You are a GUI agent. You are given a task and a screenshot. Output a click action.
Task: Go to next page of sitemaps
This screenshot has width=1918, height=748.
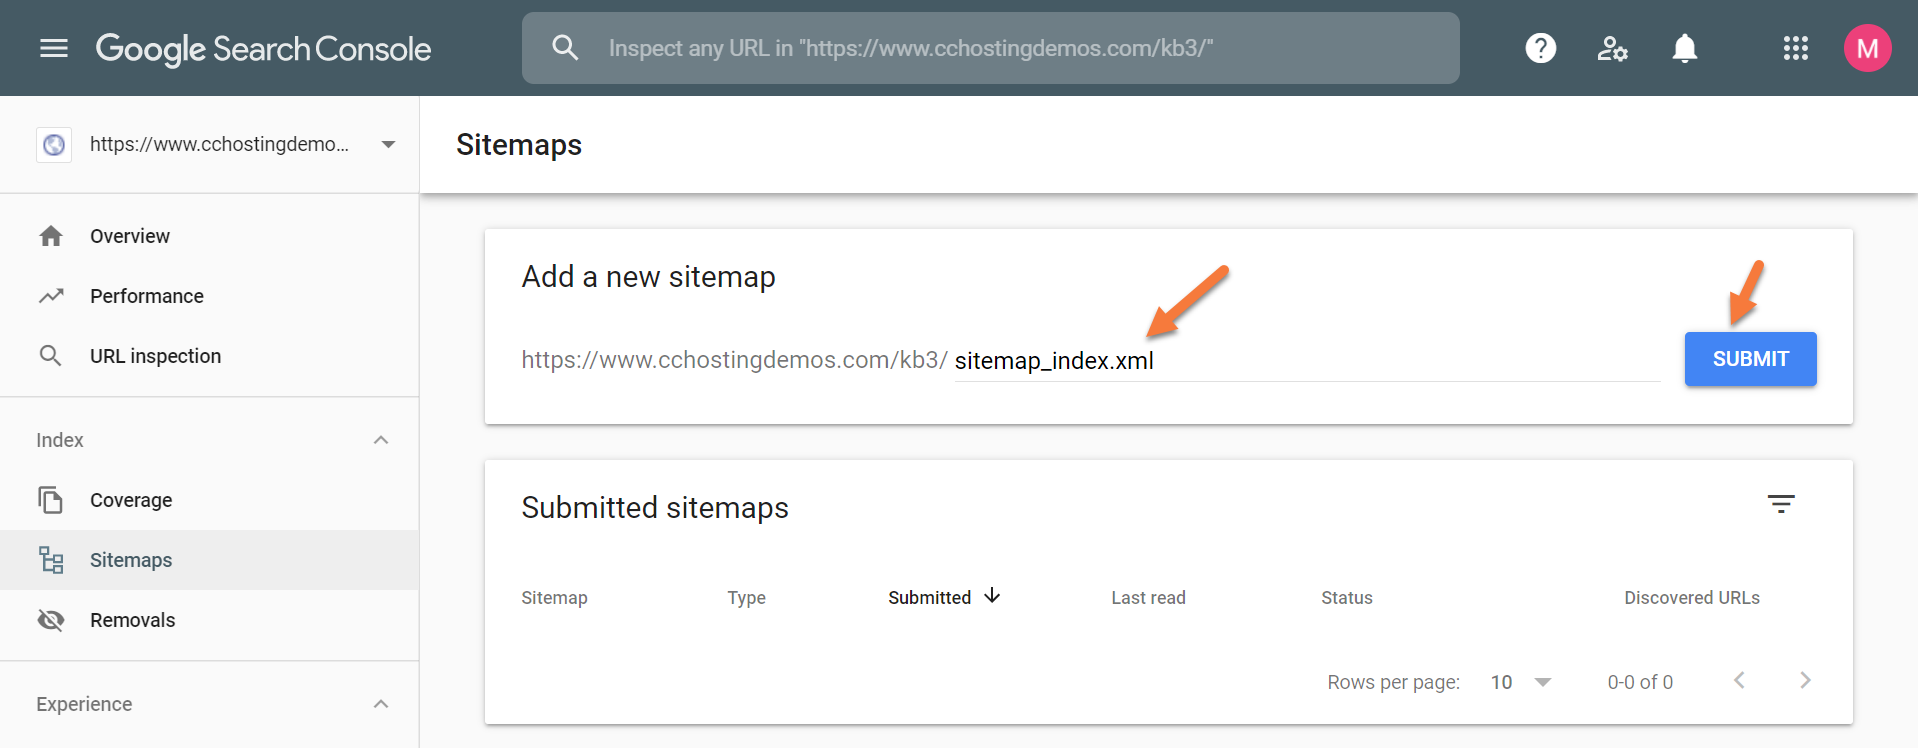[x=1805, y=681]
